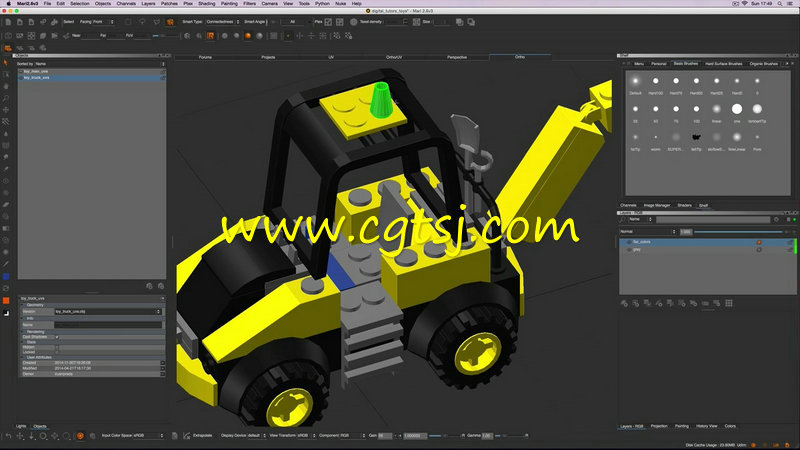Toggle the green layer filter indicator
The width and height of the screenshot is (800, 450).
(x=794, y=219)
